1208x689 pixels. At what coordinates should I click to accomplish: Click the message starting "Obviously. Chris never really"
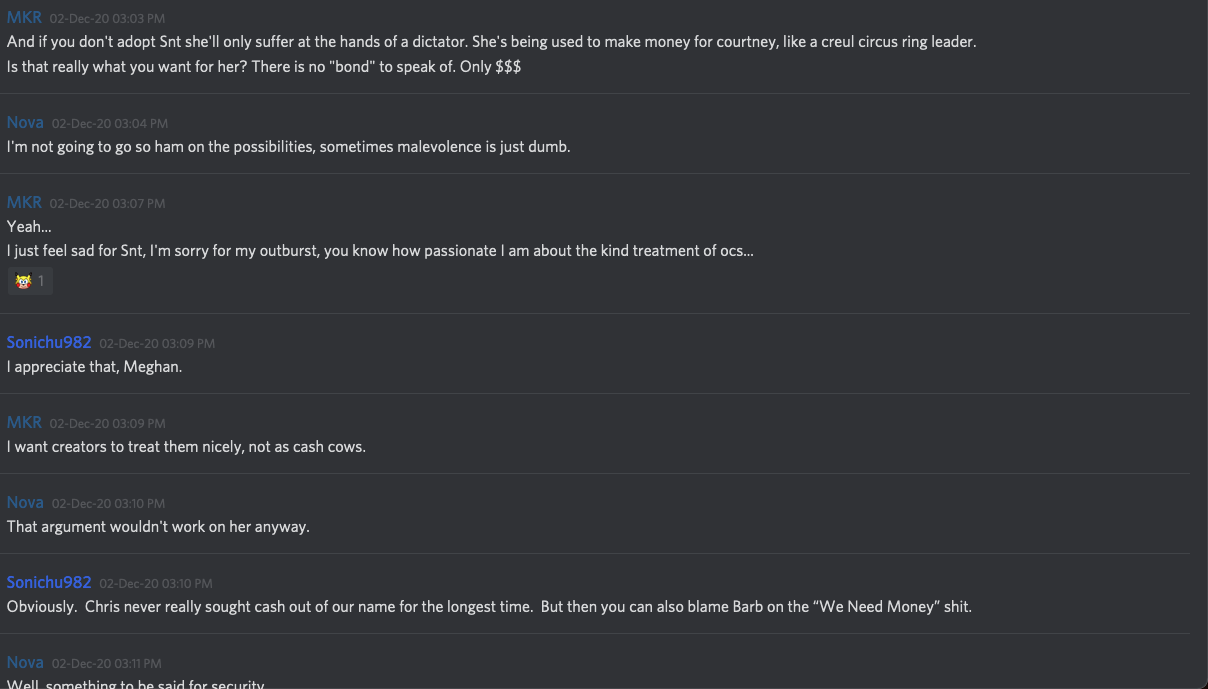(488, 606)
